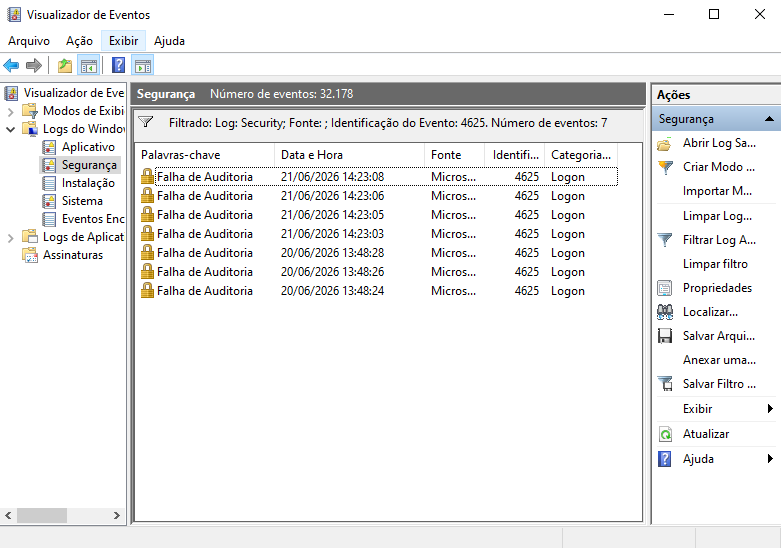The height and width of the screenshot is (548, 781).
Task: Toggle the action pane toolbar icon
Action: coord(142,65)
